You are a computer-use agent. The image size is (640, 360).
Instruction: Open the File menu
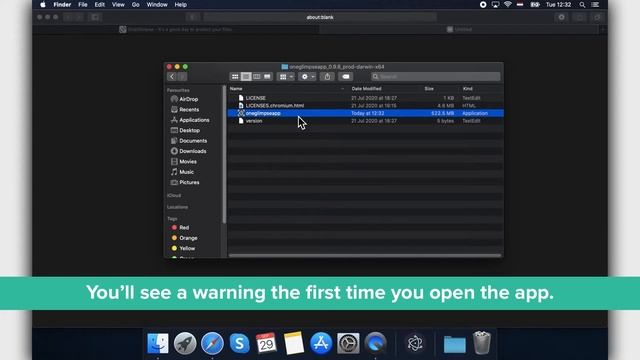(83, 5)
